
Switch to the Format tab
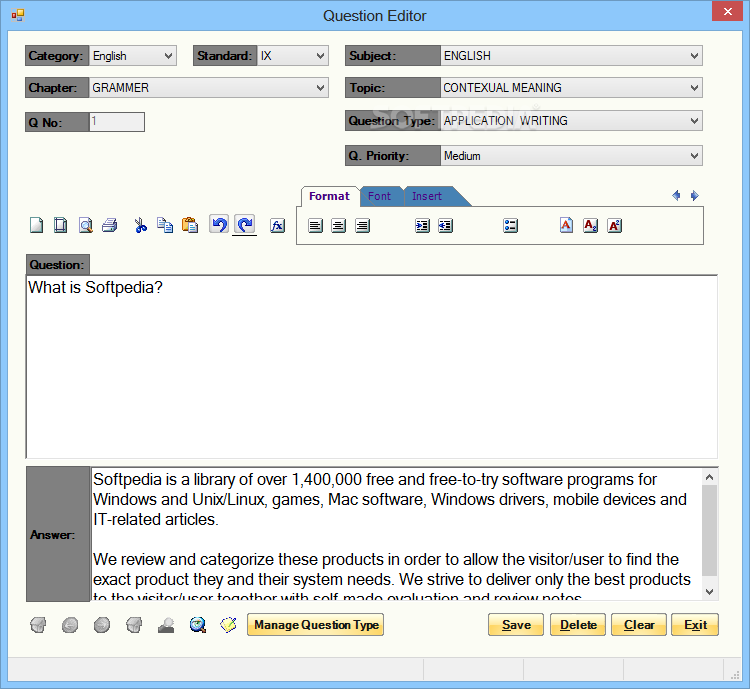[329, 196]
